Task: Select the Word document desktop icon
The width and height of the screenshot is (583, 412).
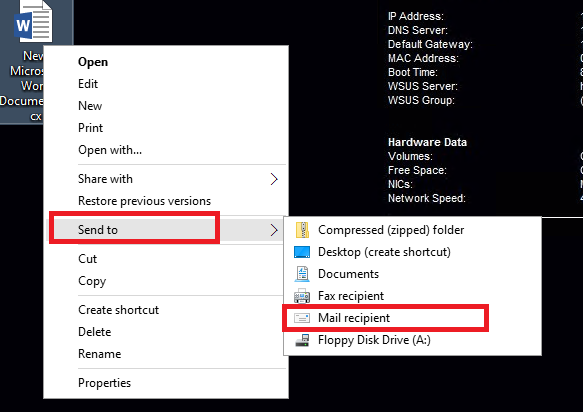Action: point(33,20)
